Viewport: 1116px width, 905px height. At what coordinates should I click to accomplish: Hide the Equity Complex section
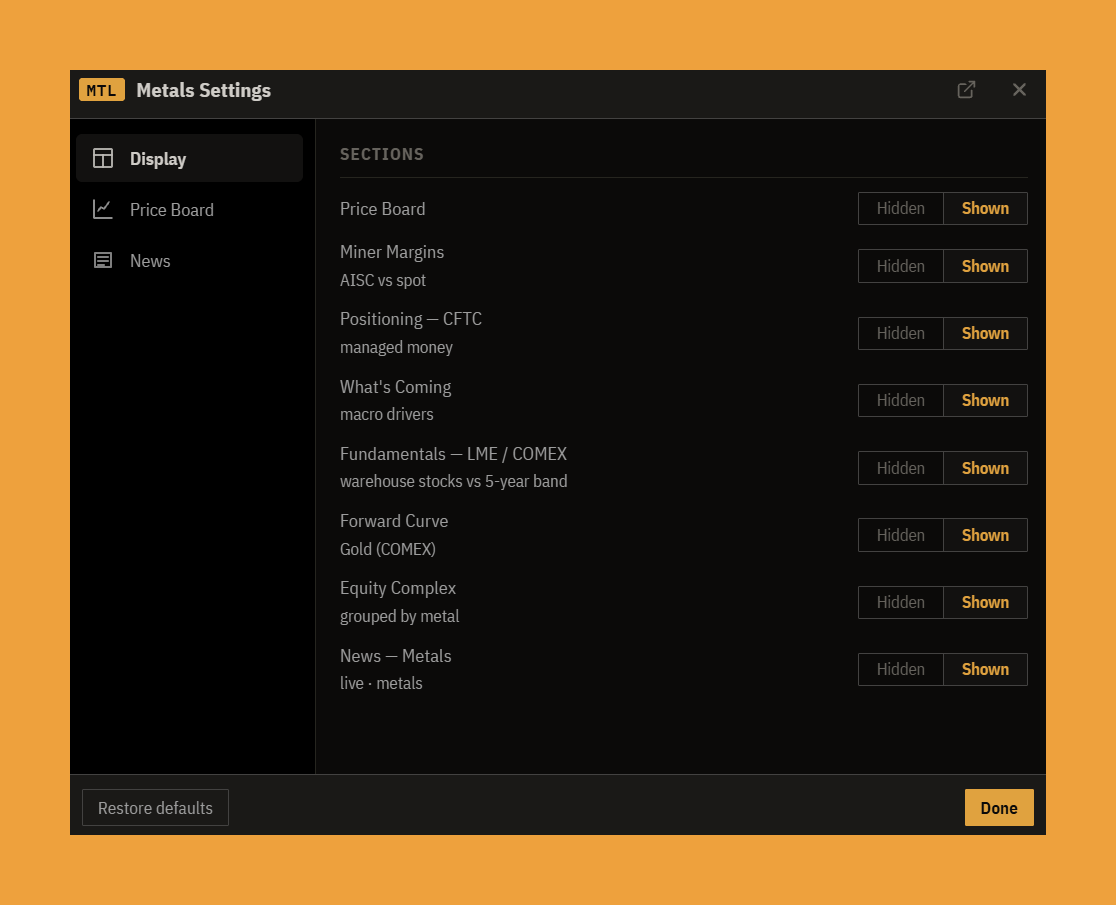[x=900, y=602]
